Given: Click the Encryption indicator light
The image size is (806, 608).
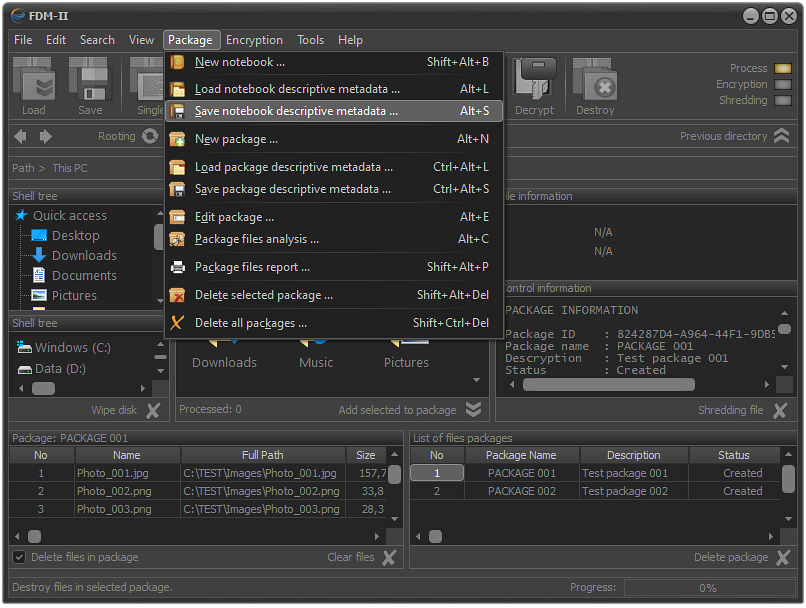Looking at the screenshot, I should coord(783,84).
